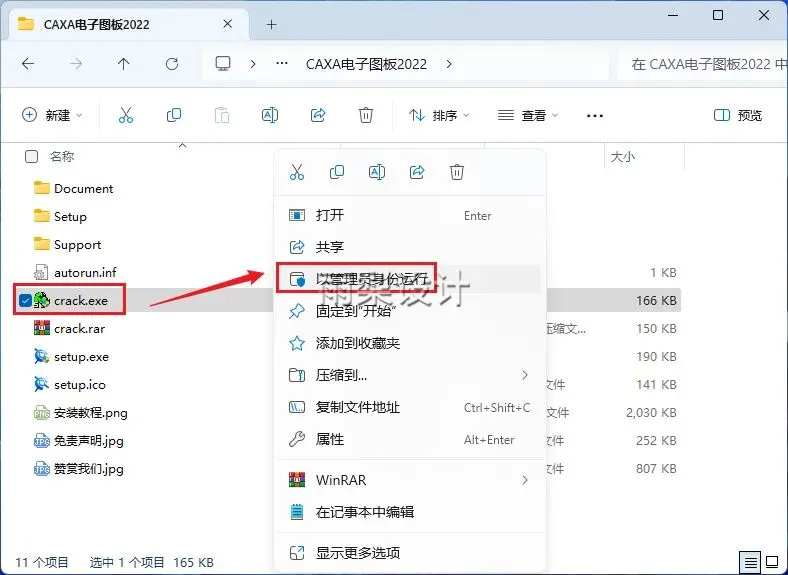Switch to details view icon in the status bar
This screenshot has height=575, width=788.
750,562
